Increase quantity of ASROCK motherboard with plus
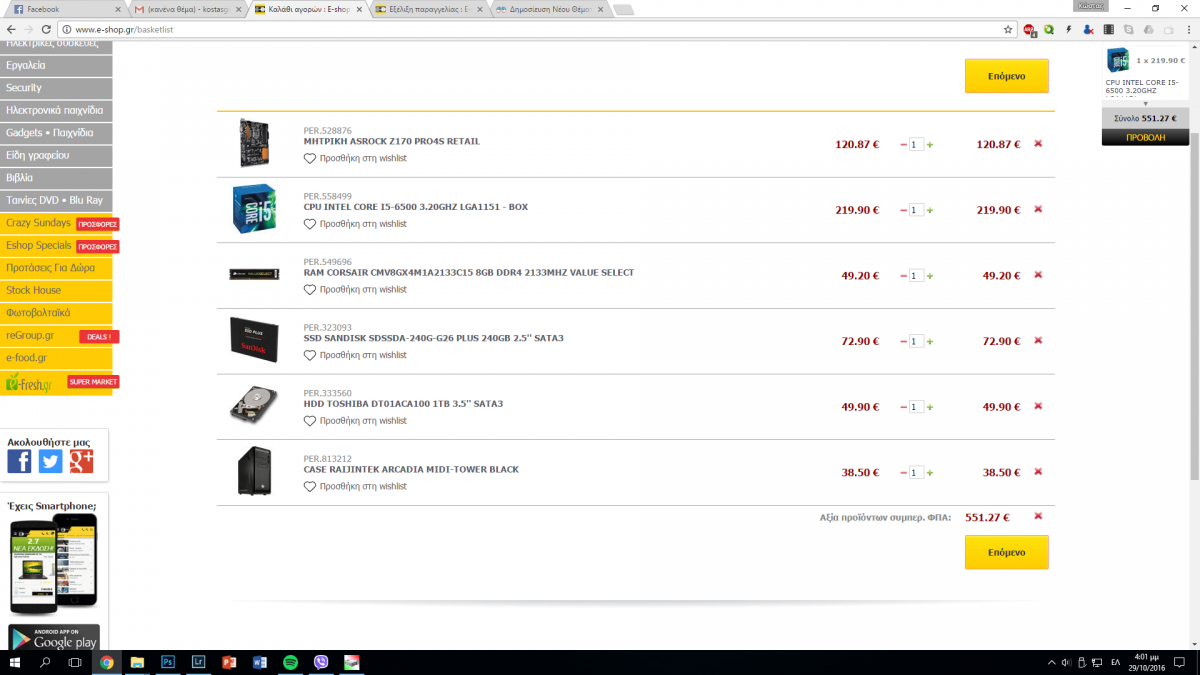The height and width of the screenshot is (675, 1200). click(930, 145)
